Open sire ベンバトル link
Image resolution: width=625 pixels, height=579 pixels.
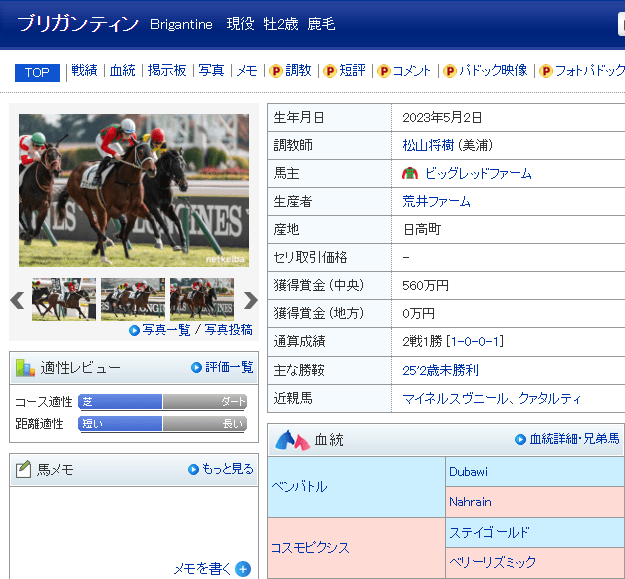click(x=299, y=487)
